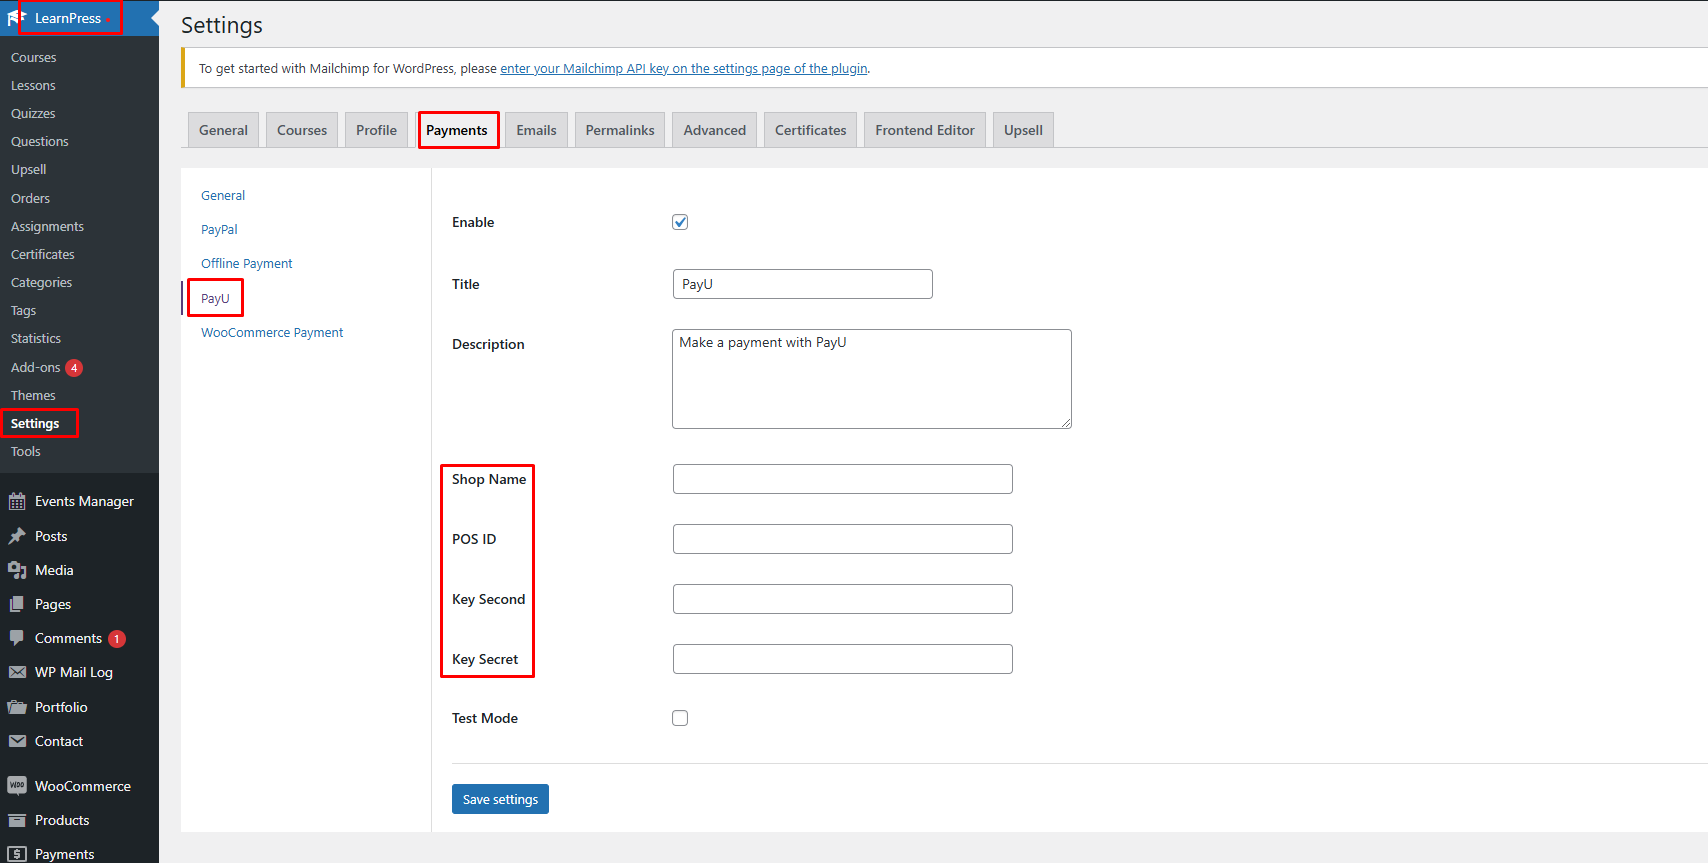Open Assignments in LearnPress menu
1708x863 pixels.
(x=47, y=227)
